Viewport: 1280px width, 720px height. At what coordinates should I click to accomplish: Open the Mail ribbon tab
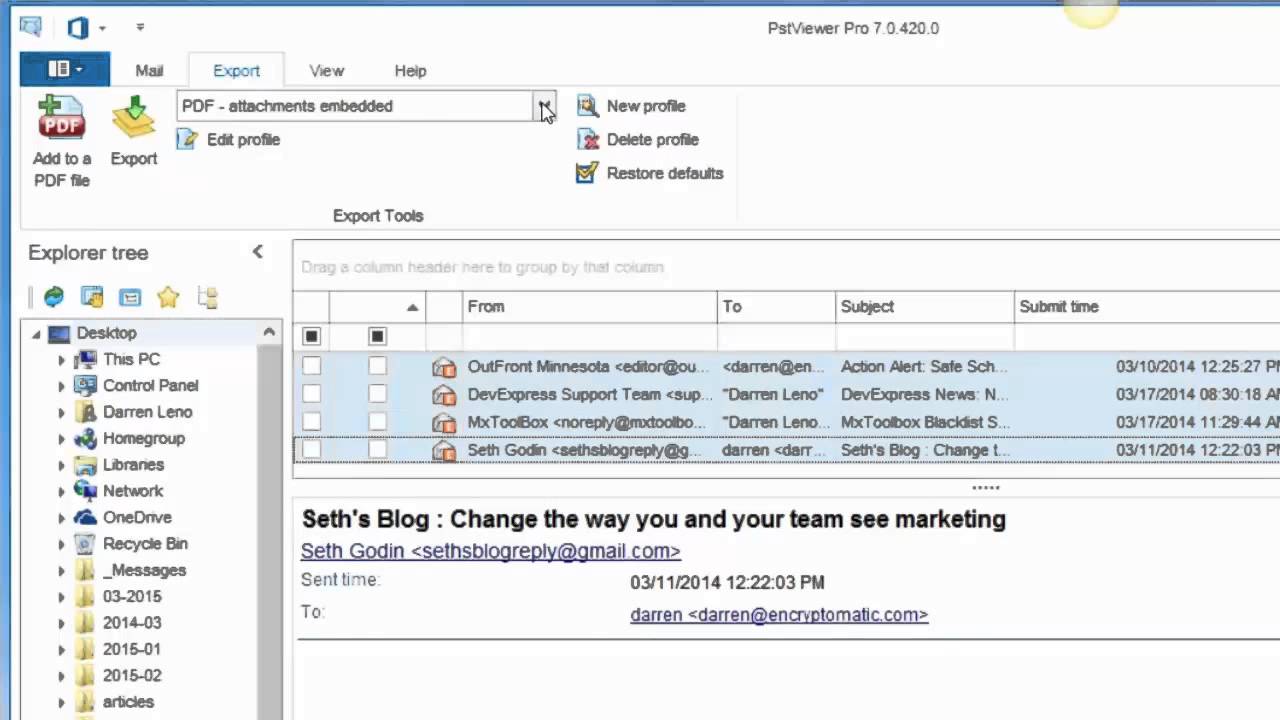point(149,71)
